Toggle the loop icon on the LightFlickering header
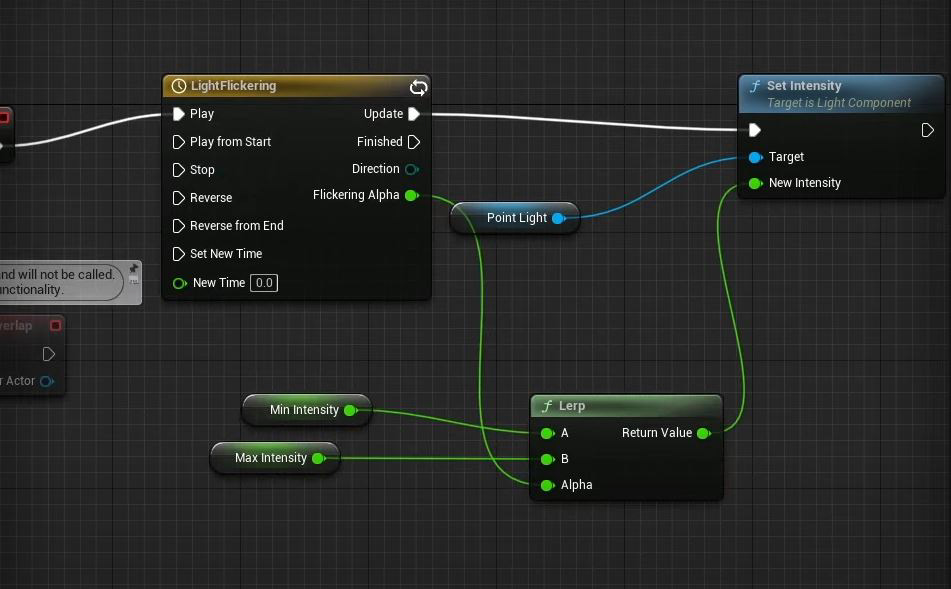The image size is (951, 589). (418, 88)
